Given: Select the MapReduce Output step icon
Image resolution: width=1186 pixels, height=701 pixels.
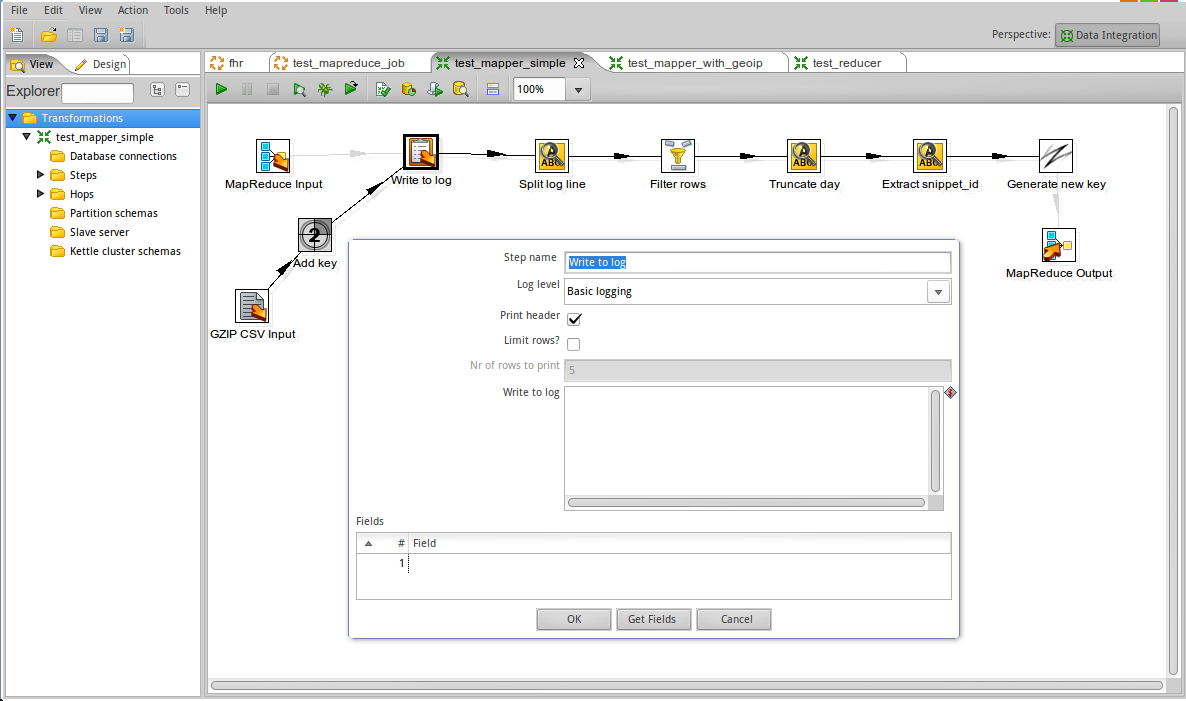Looking at the screenshot, I should tap(1058, 245).
